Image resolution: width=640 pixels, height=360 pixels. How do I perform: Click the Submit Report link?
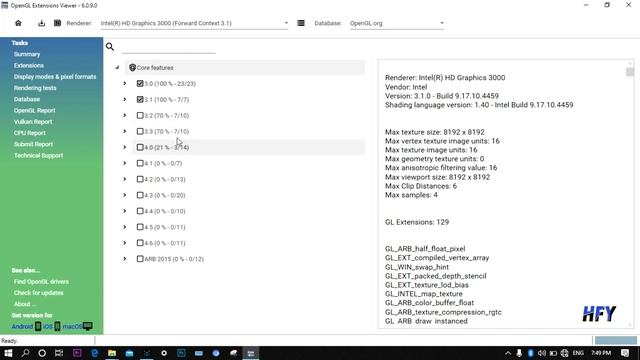point(33,144)
